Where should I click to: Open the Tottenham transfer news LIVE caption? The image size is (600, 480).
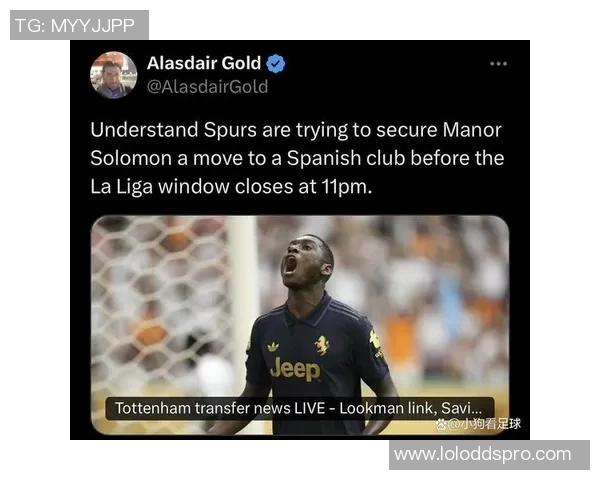tap(300, 408)
